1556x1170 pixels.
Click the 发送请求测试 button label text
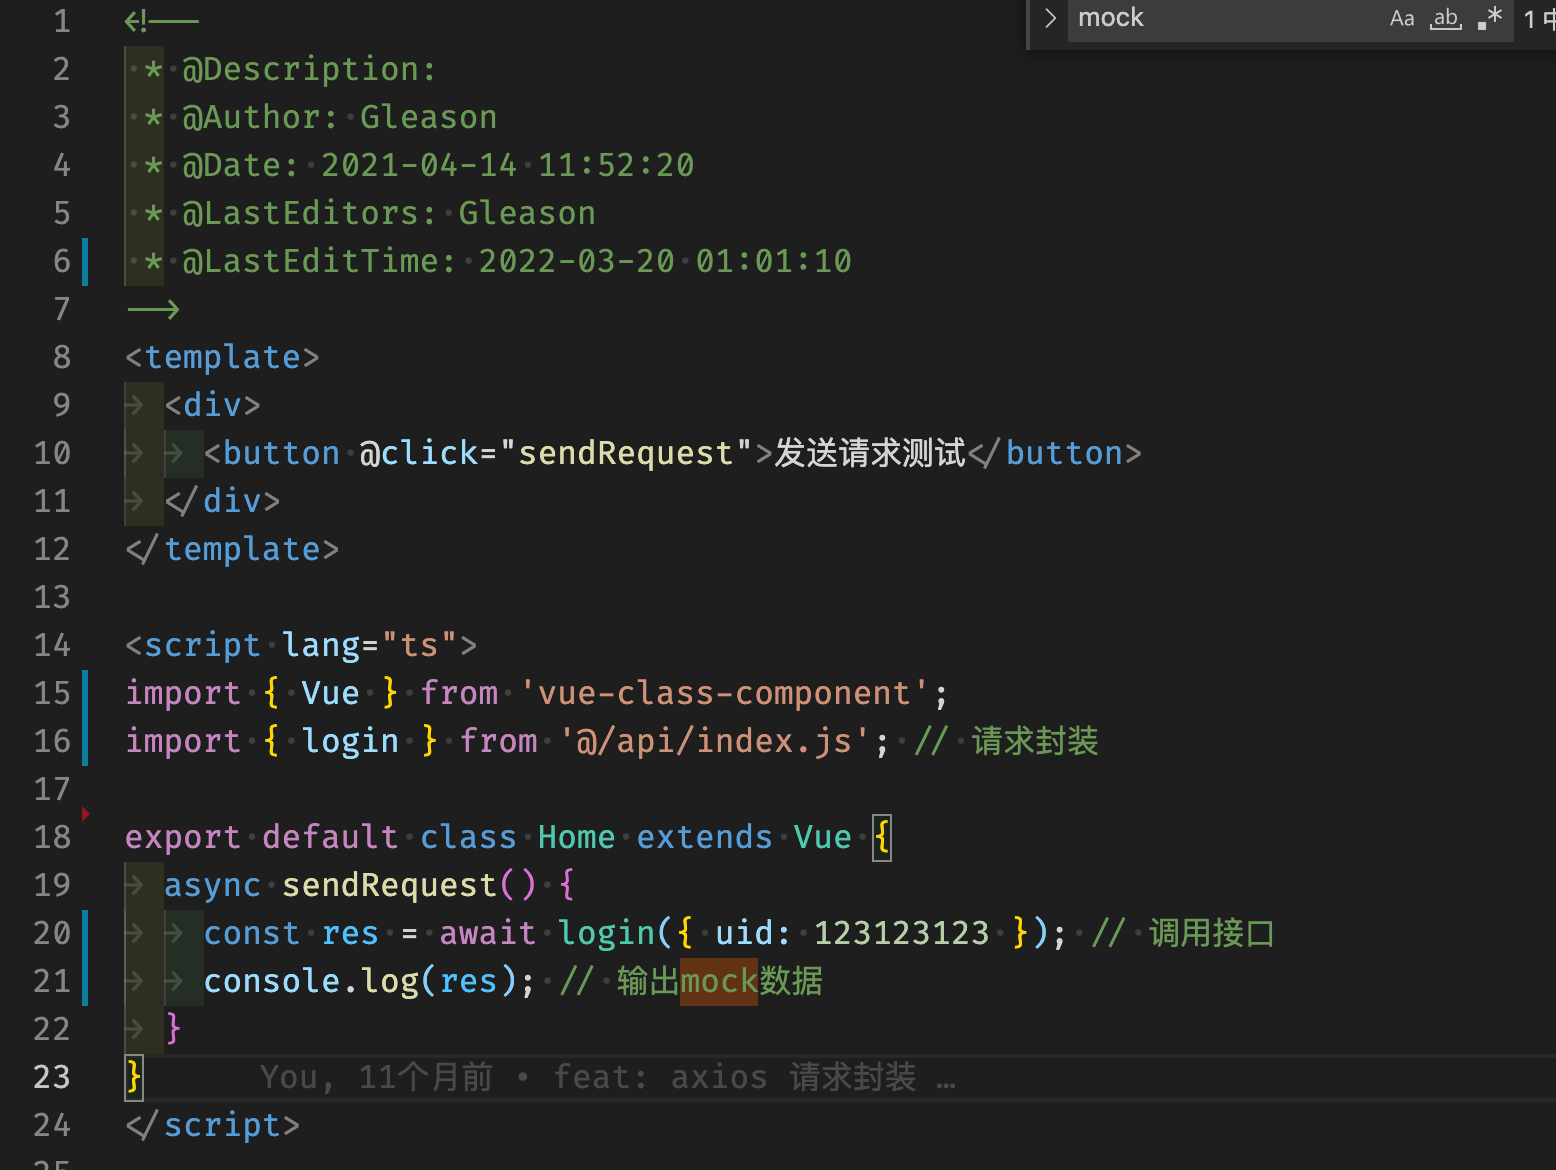point(870,453)
